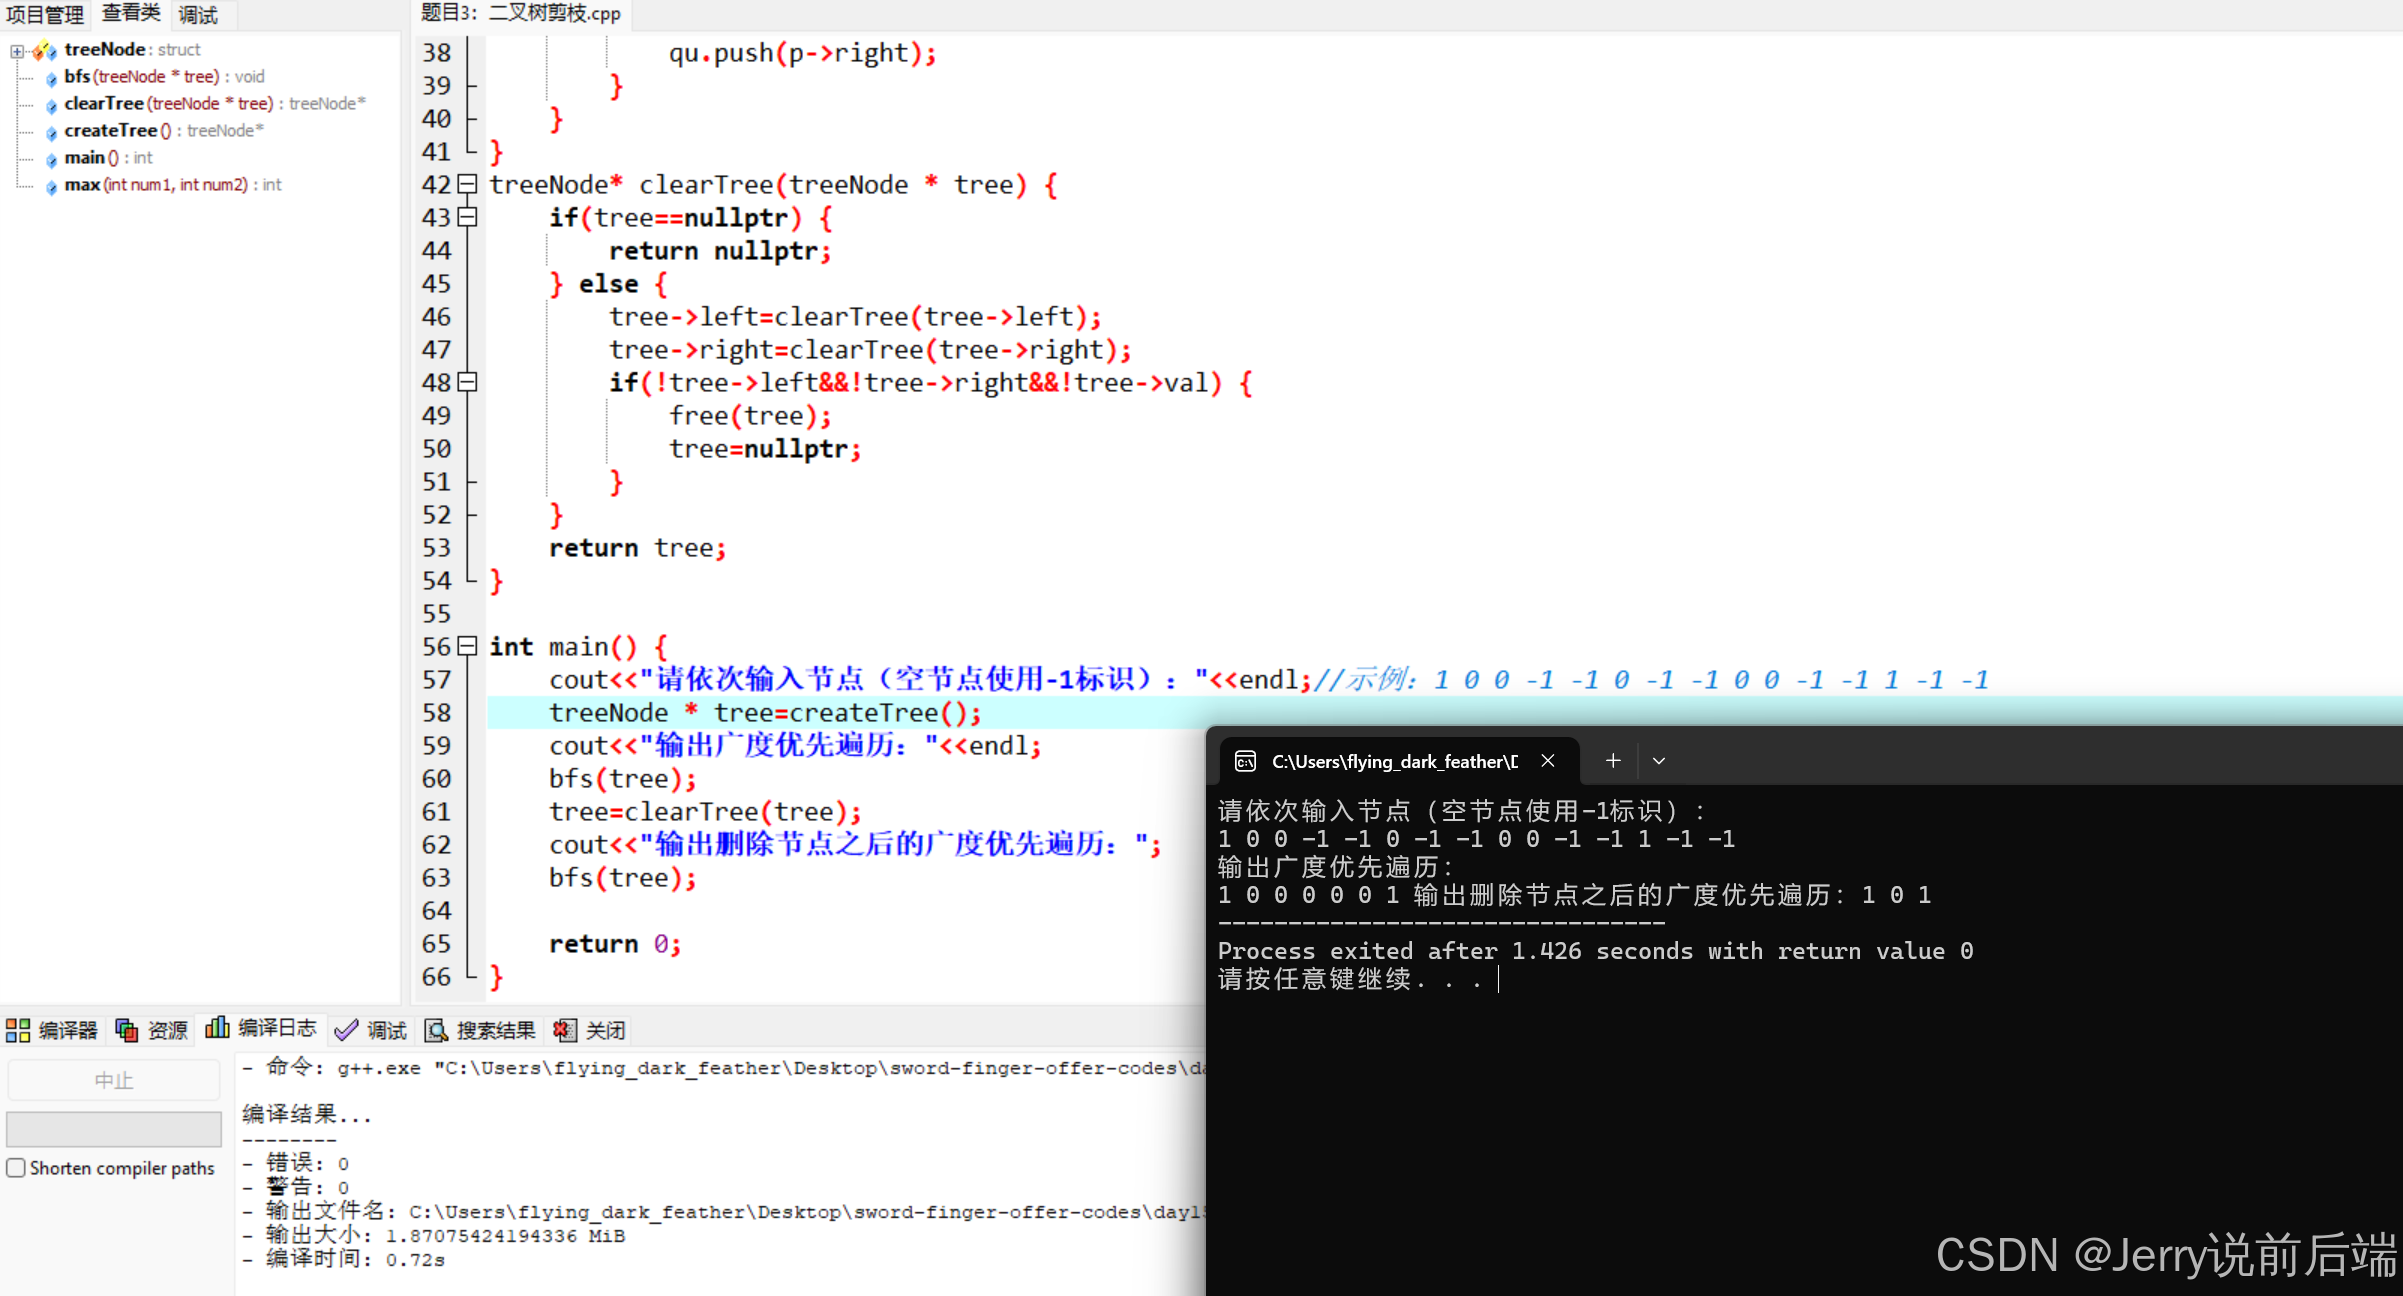Collapse the if-nullptr fold at line 43

click(x=467, y=217)
